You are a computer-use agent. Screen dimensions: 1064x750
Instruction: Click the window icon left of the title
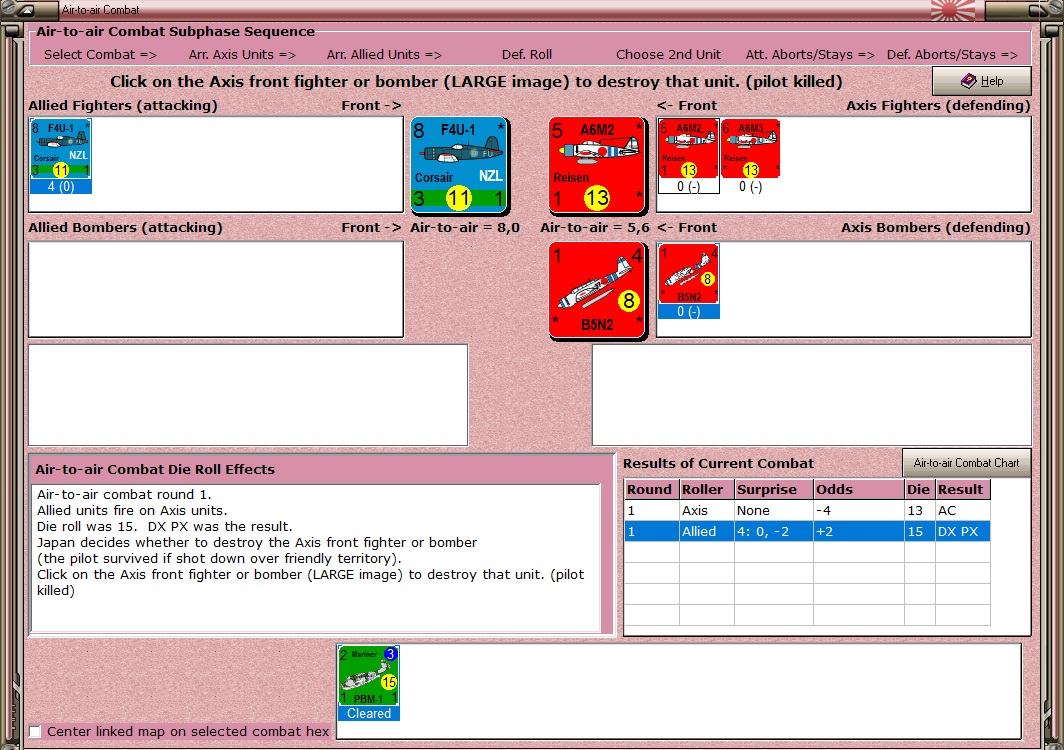[x=26, y=10]
